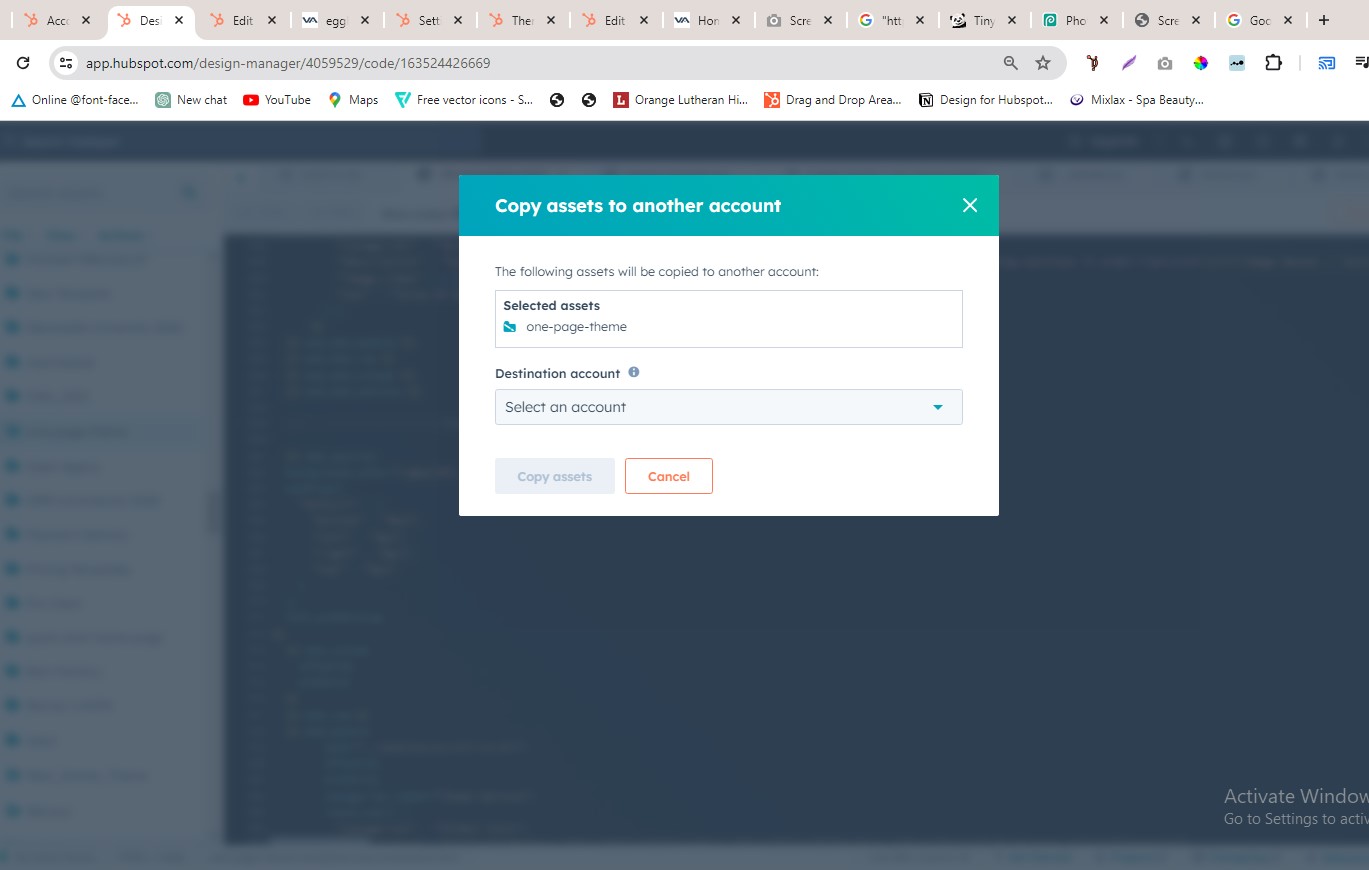Screen dimensions: 1369x870
Task: Open the Destination account dropdown
Action: [x=728, y=407]
